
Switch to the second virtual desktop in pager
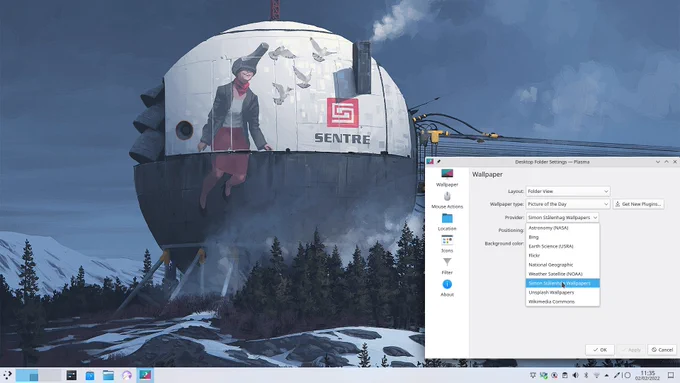50,375
